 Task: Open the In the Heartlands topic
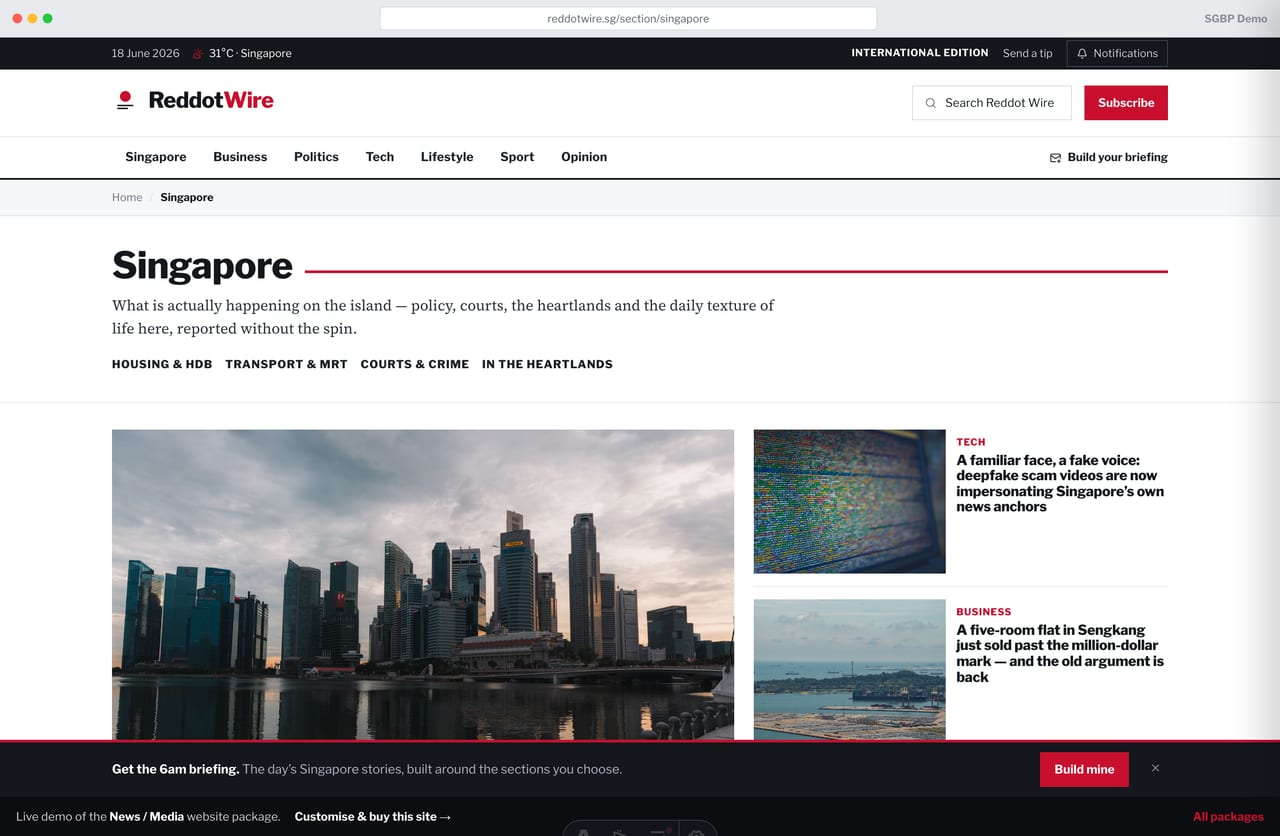[x=547, y=364]
